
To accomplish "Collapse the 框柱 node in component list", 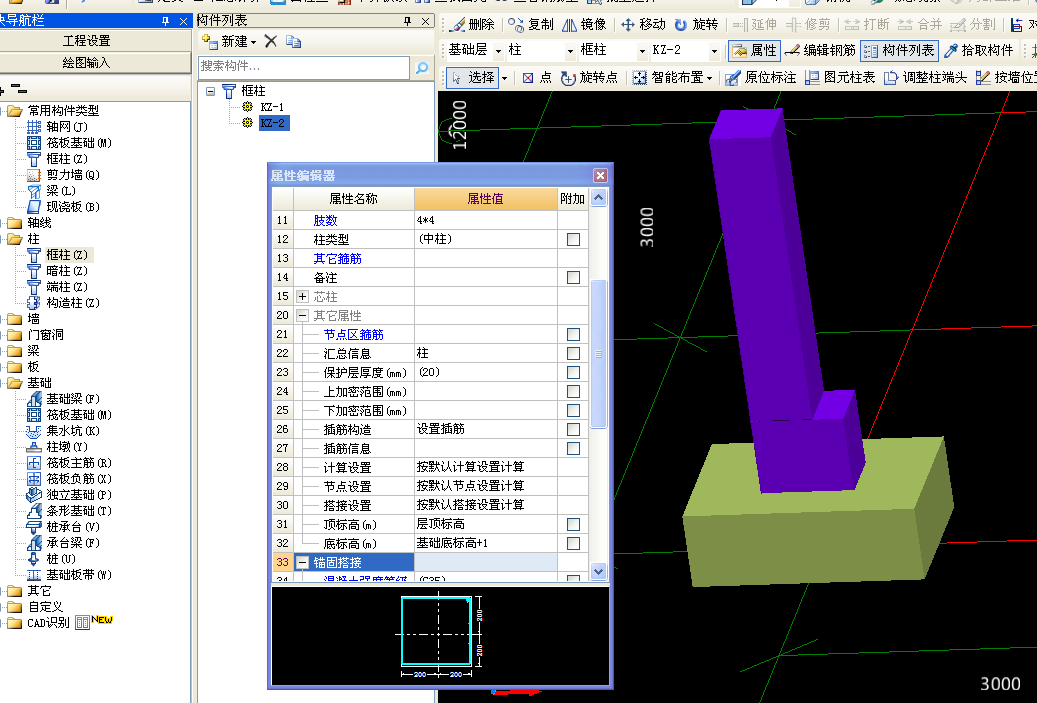I will pyautogui.click(x=210, y=91).
